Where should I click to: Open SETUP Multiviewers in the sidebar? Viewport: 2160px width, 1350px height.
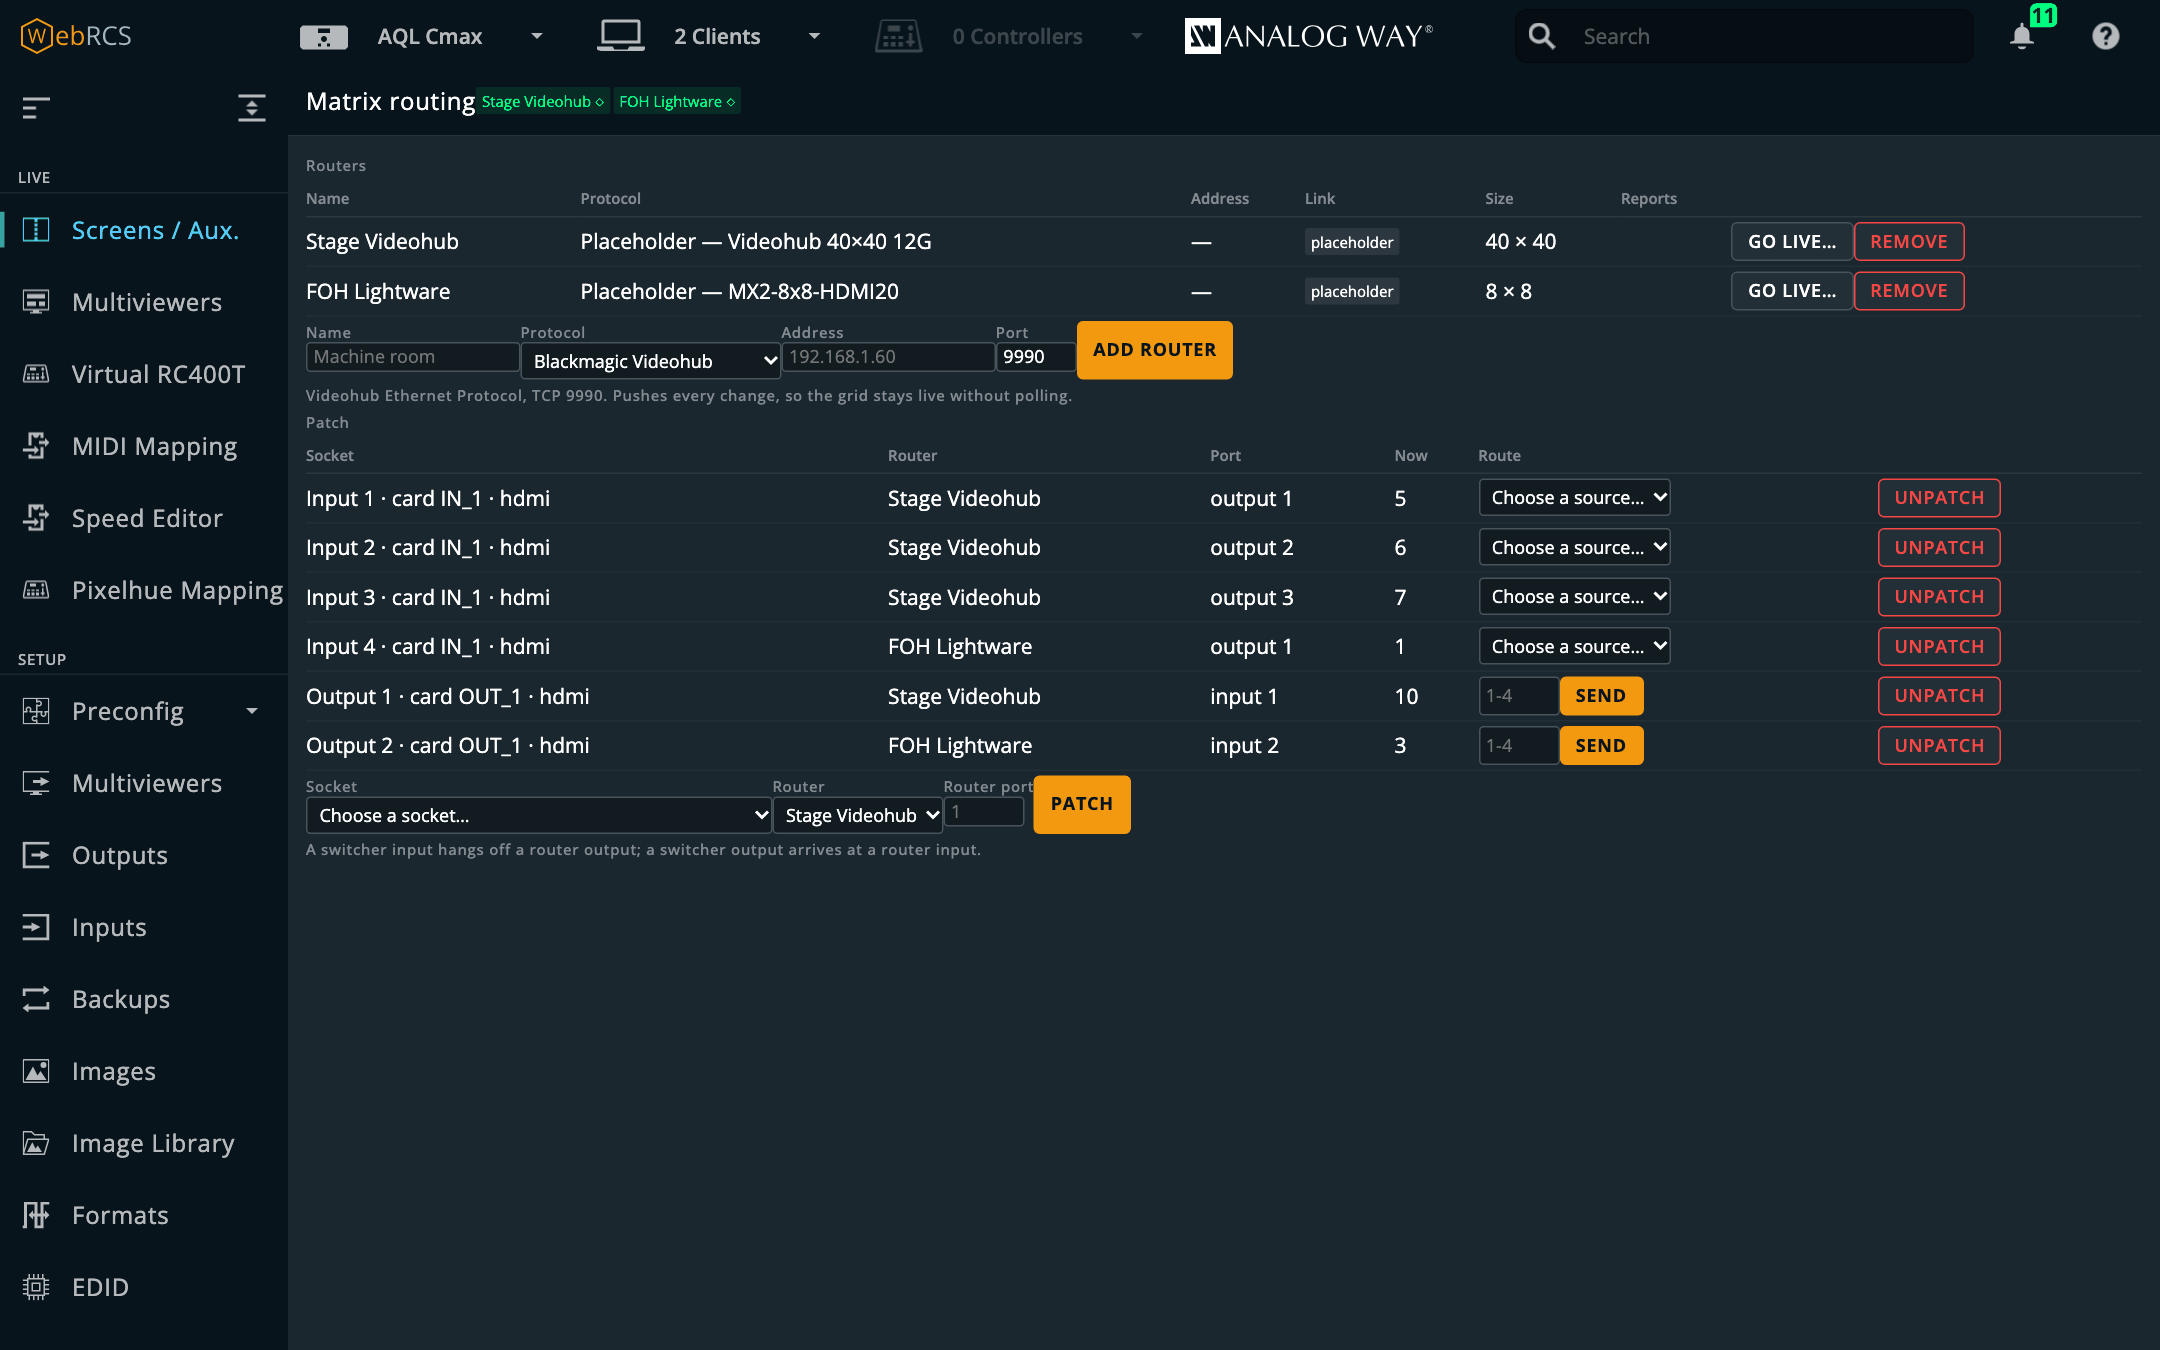[146, 783]
